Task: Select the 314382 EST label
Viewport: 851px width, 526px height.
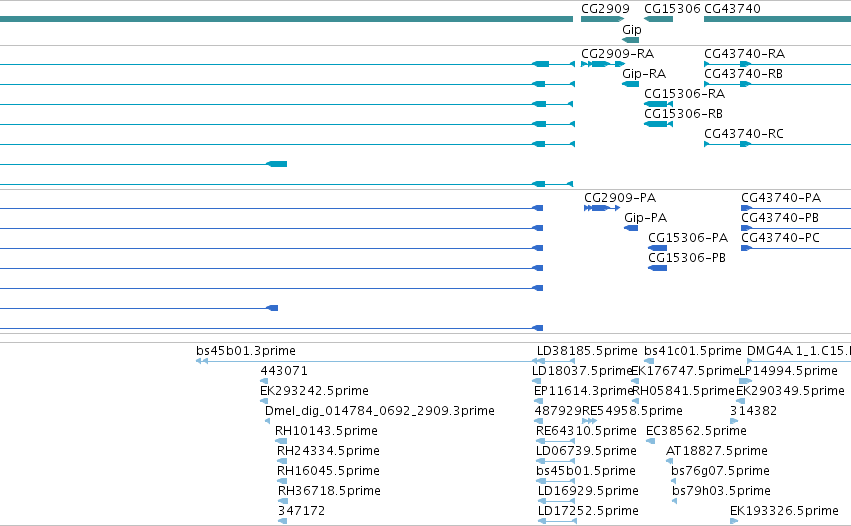Action: pyautogui.click(x=753, y=411)
